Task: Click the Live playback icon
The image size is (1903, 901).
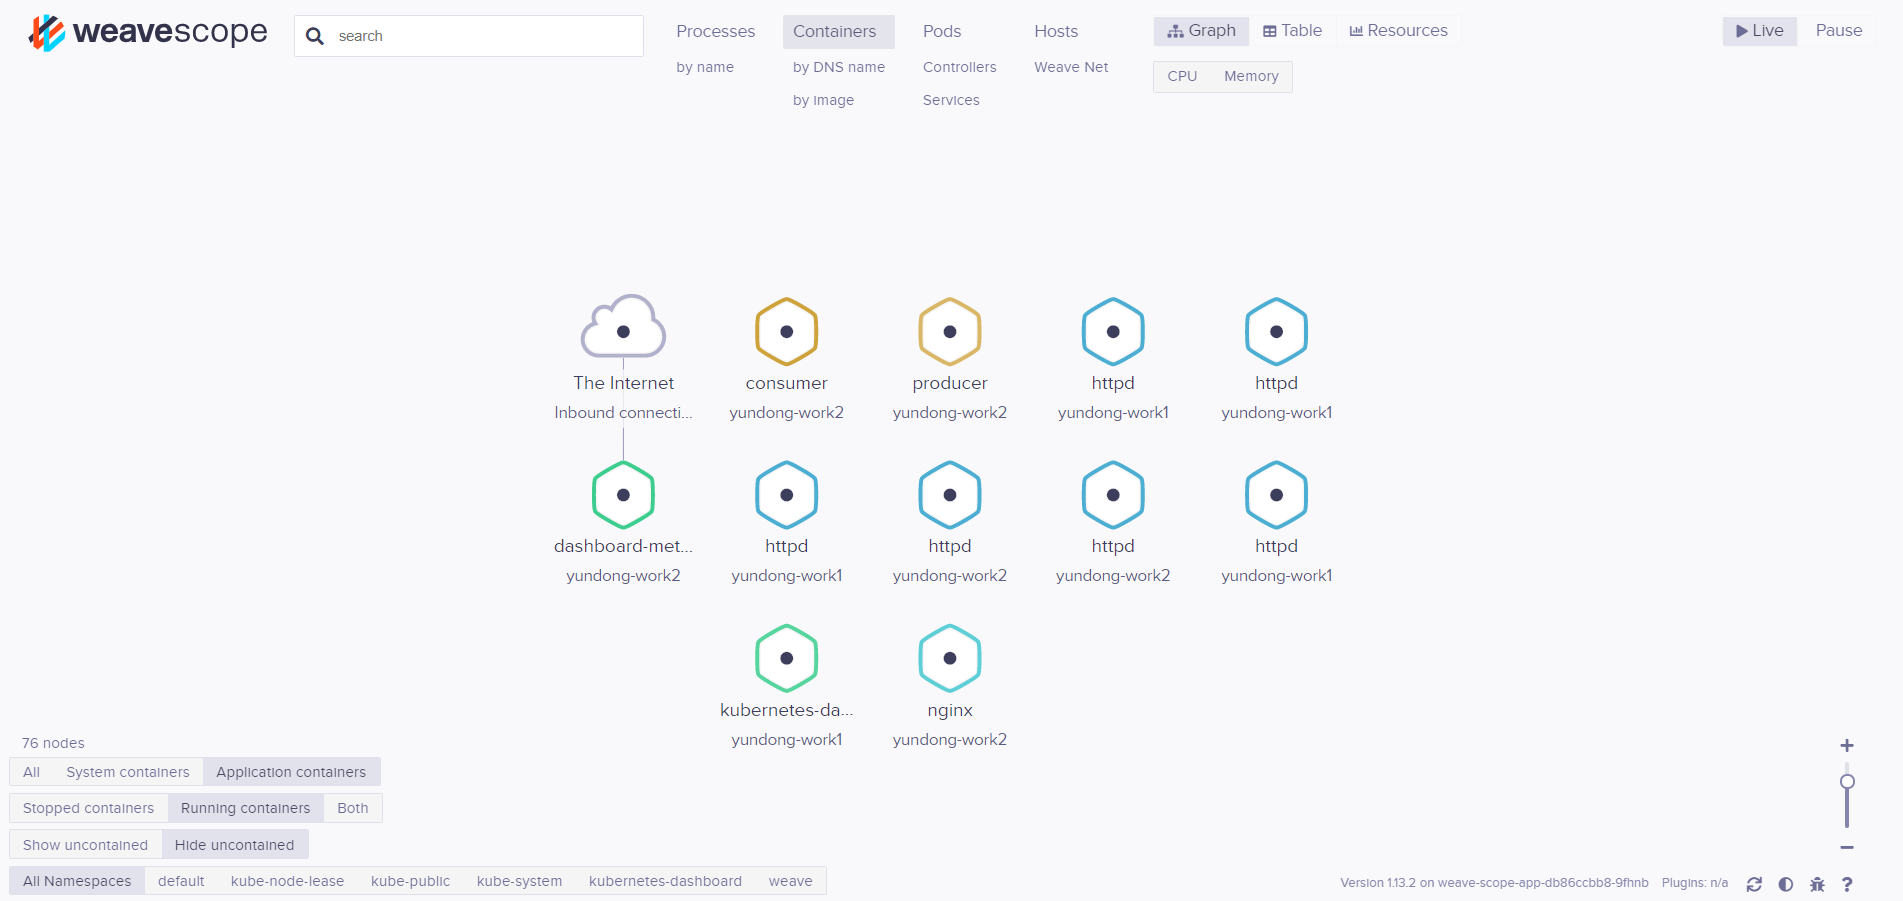Action: pyautogui.click(x=1740, y=31)
